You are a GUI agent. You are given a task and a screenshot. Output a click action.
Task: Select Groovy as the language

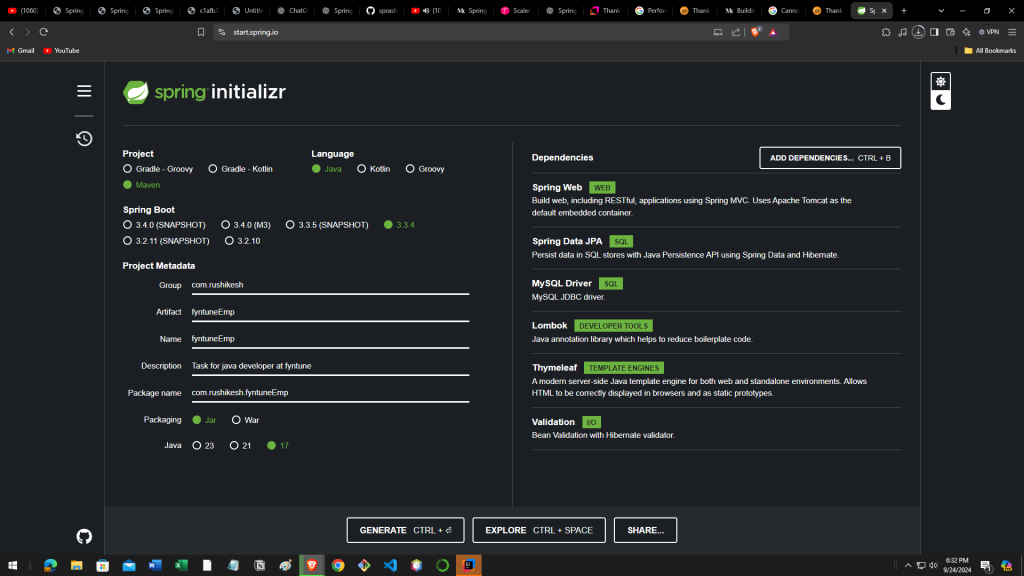click(425, 168)
